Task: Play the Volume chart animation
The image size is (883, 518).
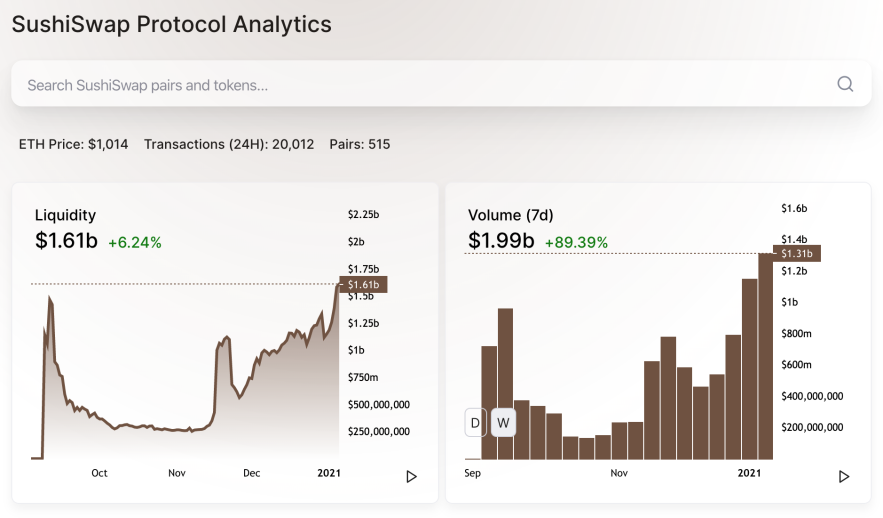Action: (844, 477)
